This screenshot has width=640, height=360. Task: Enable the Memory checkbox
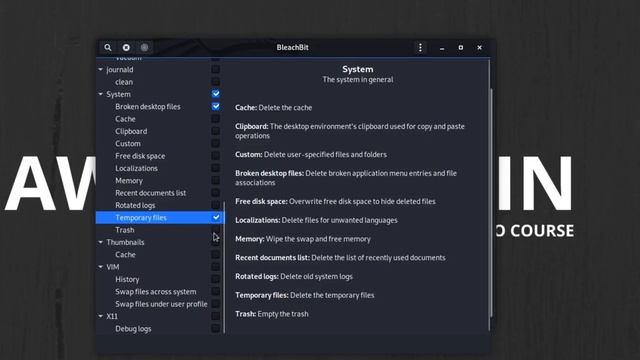click(x=216, y=180)
